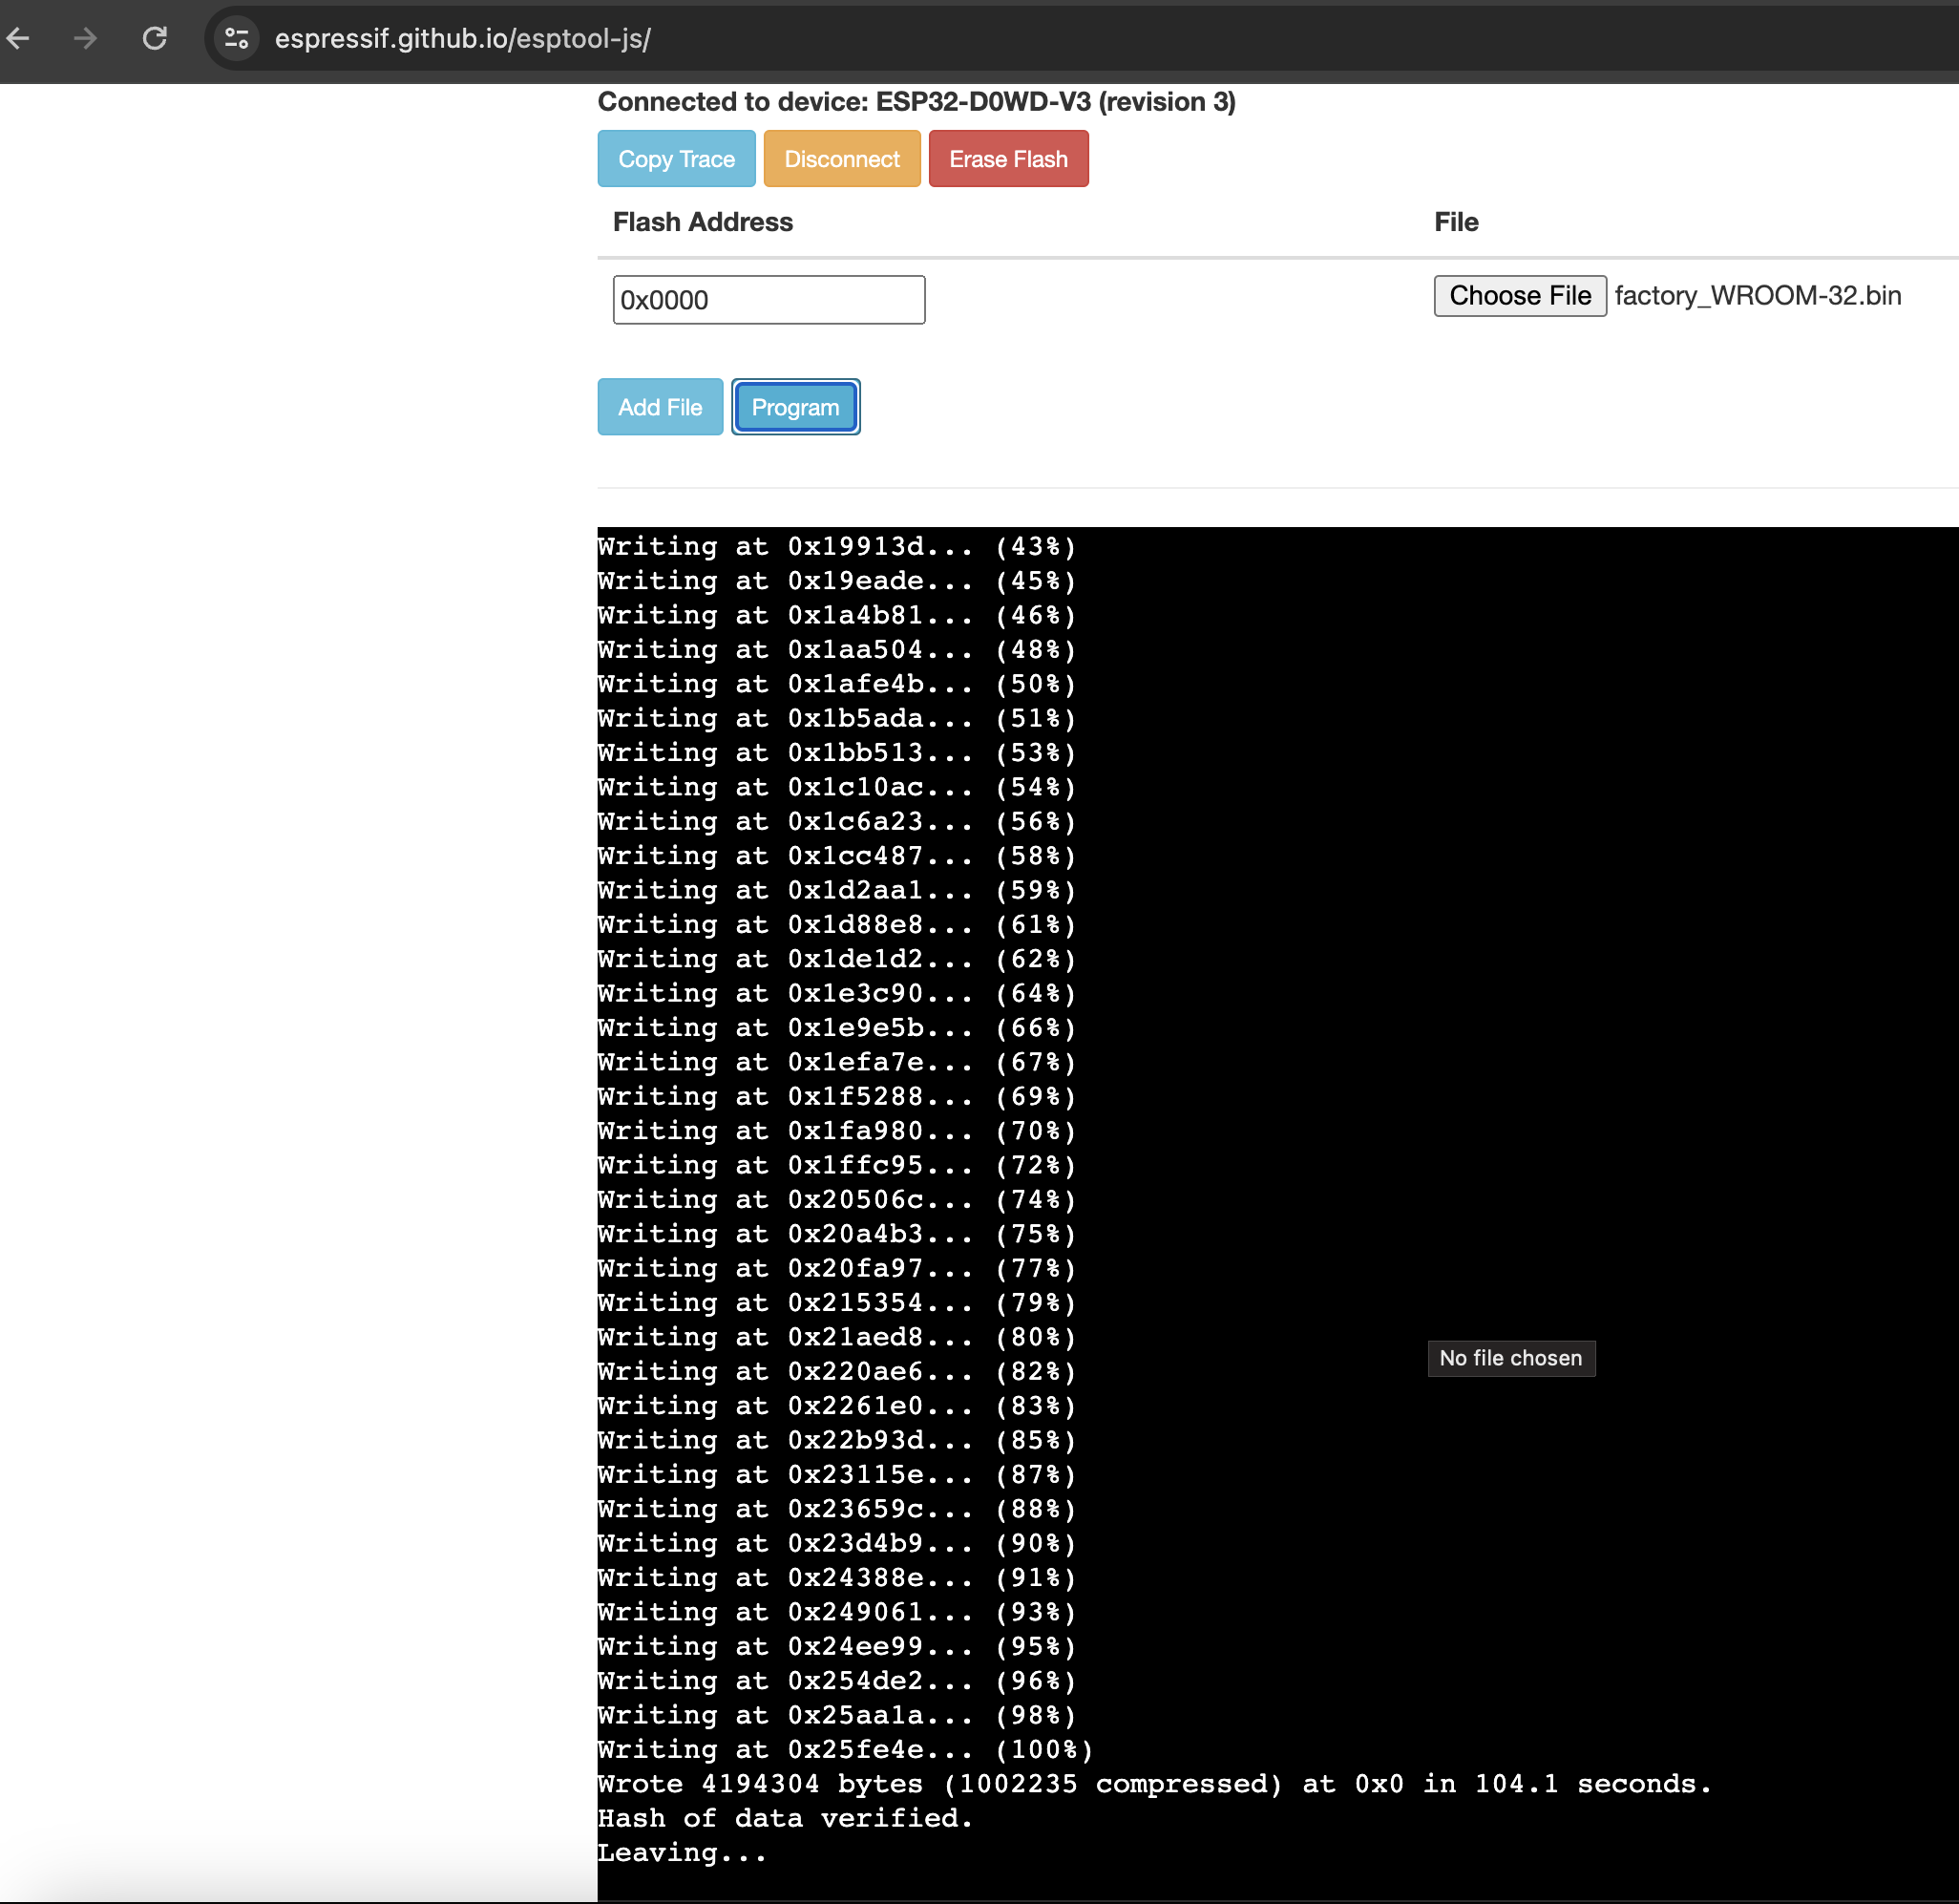
Task: Click the orange Disconnect button
Action: point(841,159)
